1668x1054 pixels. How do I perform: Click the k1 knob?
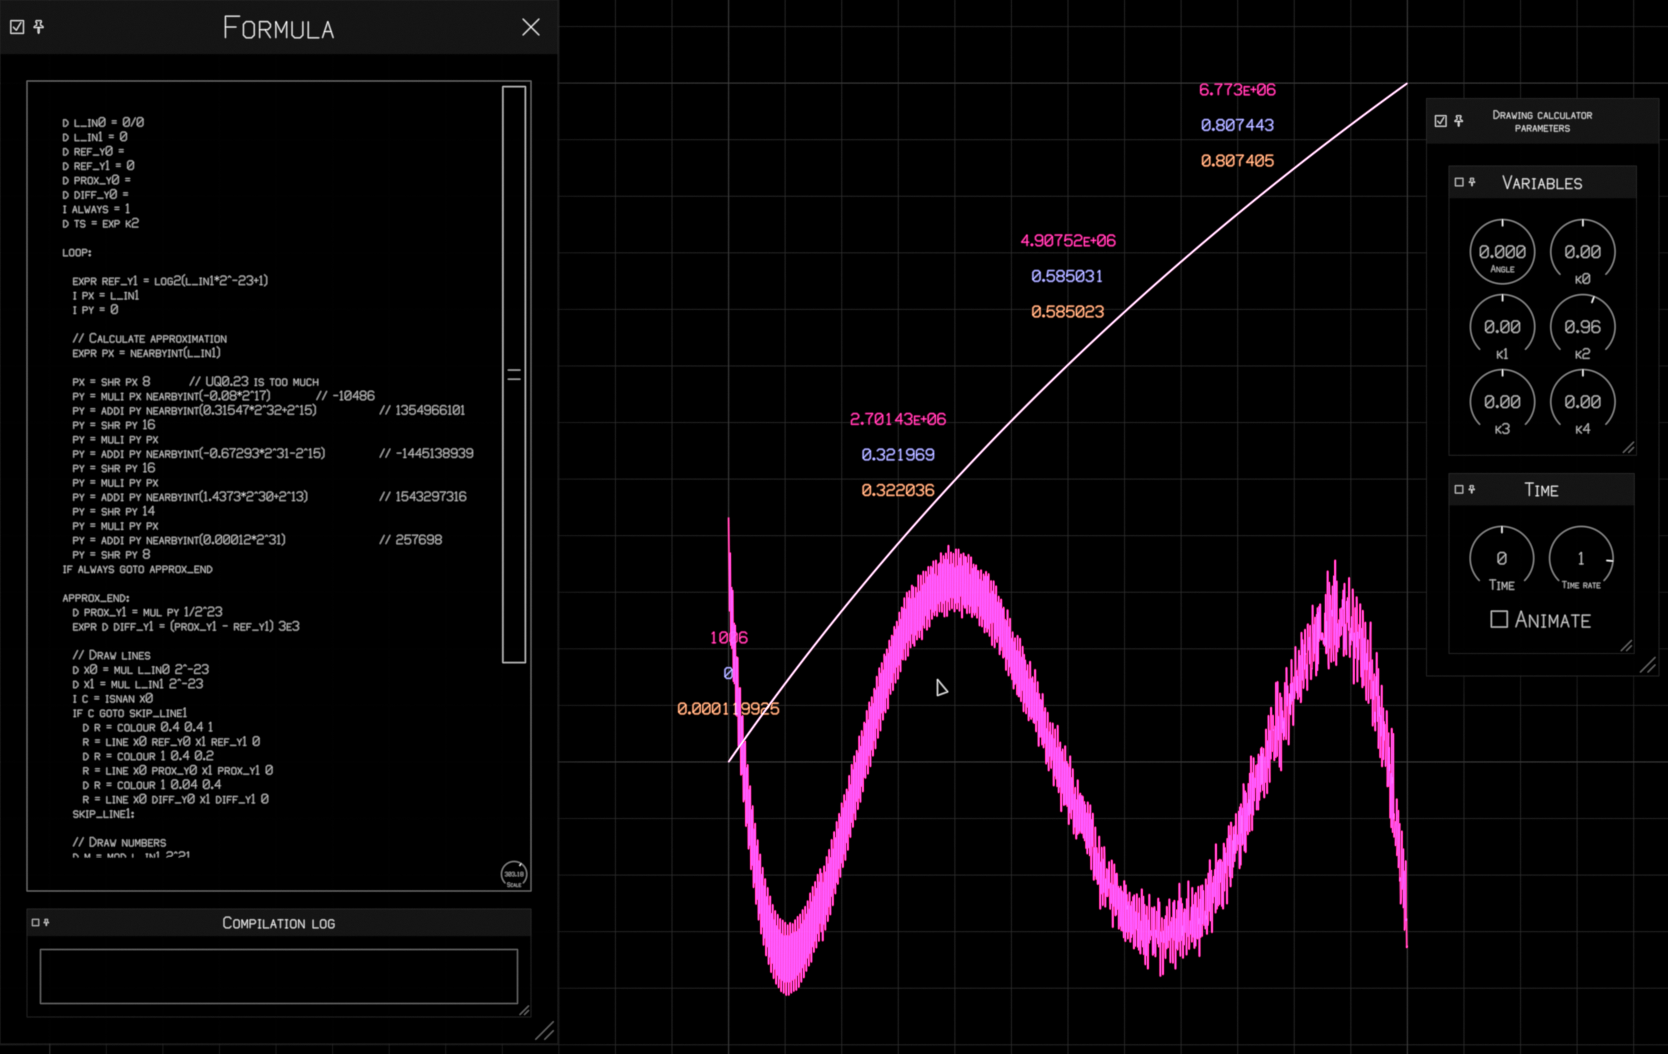[1502, 326]
